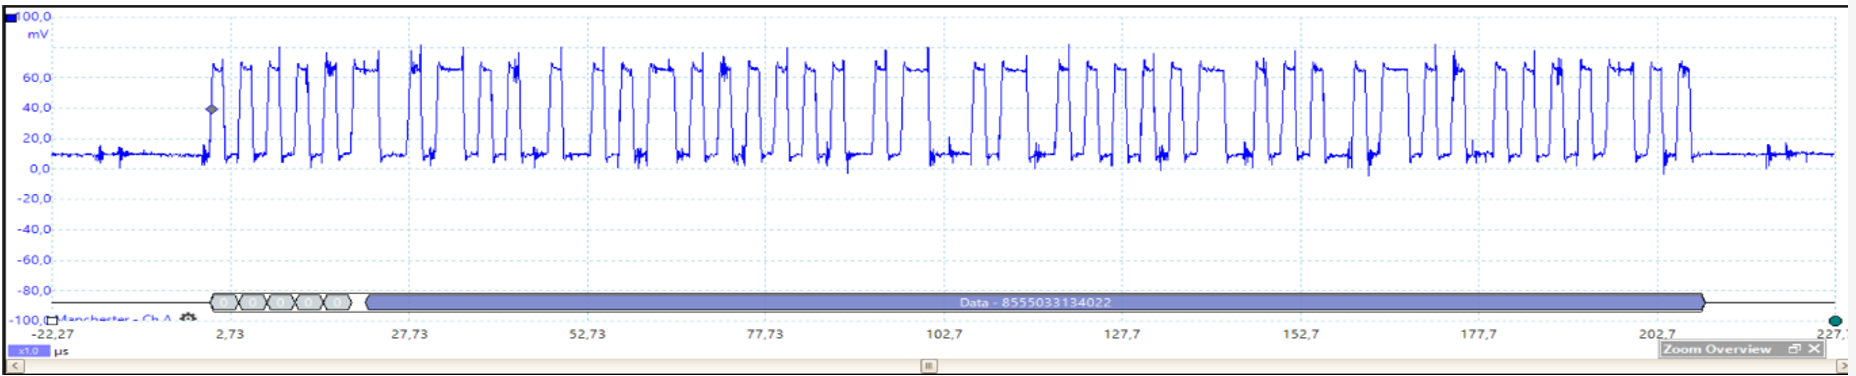Select the last decoded 0 packet
The height and width of the screenshot is (376, 1856).
click(x=337, y=302)
